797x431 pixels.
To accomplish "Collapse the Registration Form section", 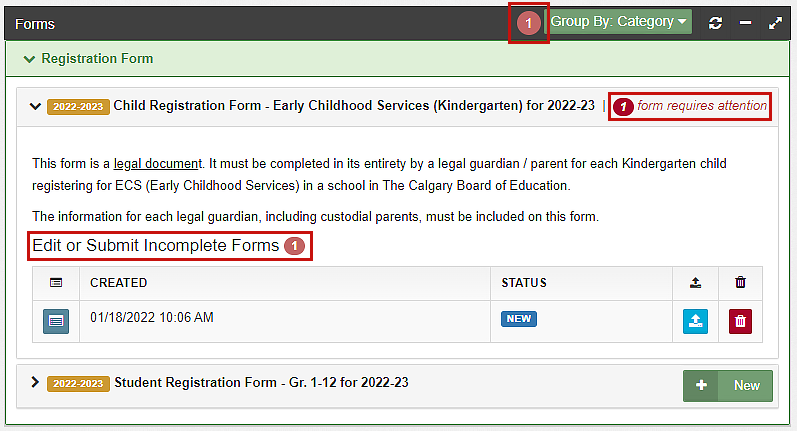I will point(29,59).
